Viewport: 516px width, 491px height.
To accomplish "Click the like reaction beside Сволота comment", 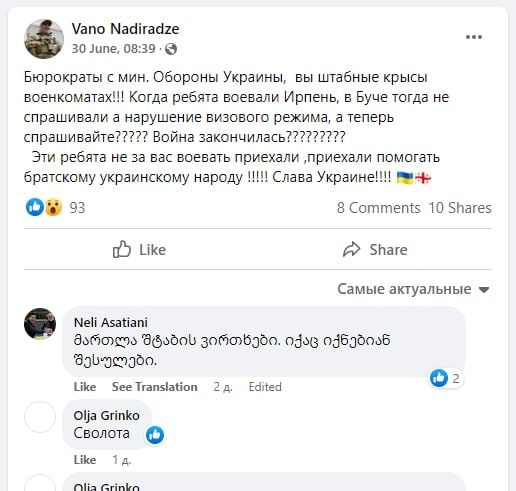I will pos(155,435).
